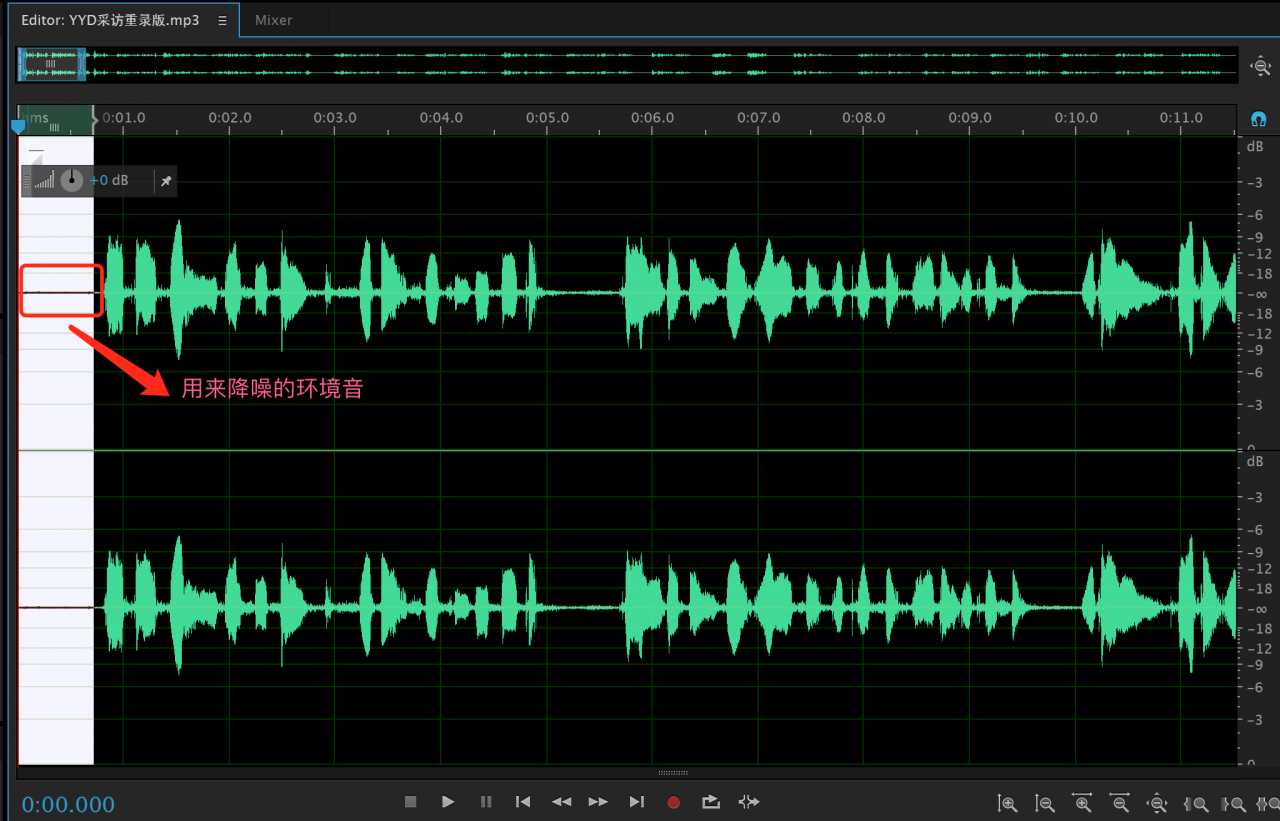Viewport: 1280px width, 821px height.
Task: Toggle snapping with the blue magnet icon
Action: 1259,119
